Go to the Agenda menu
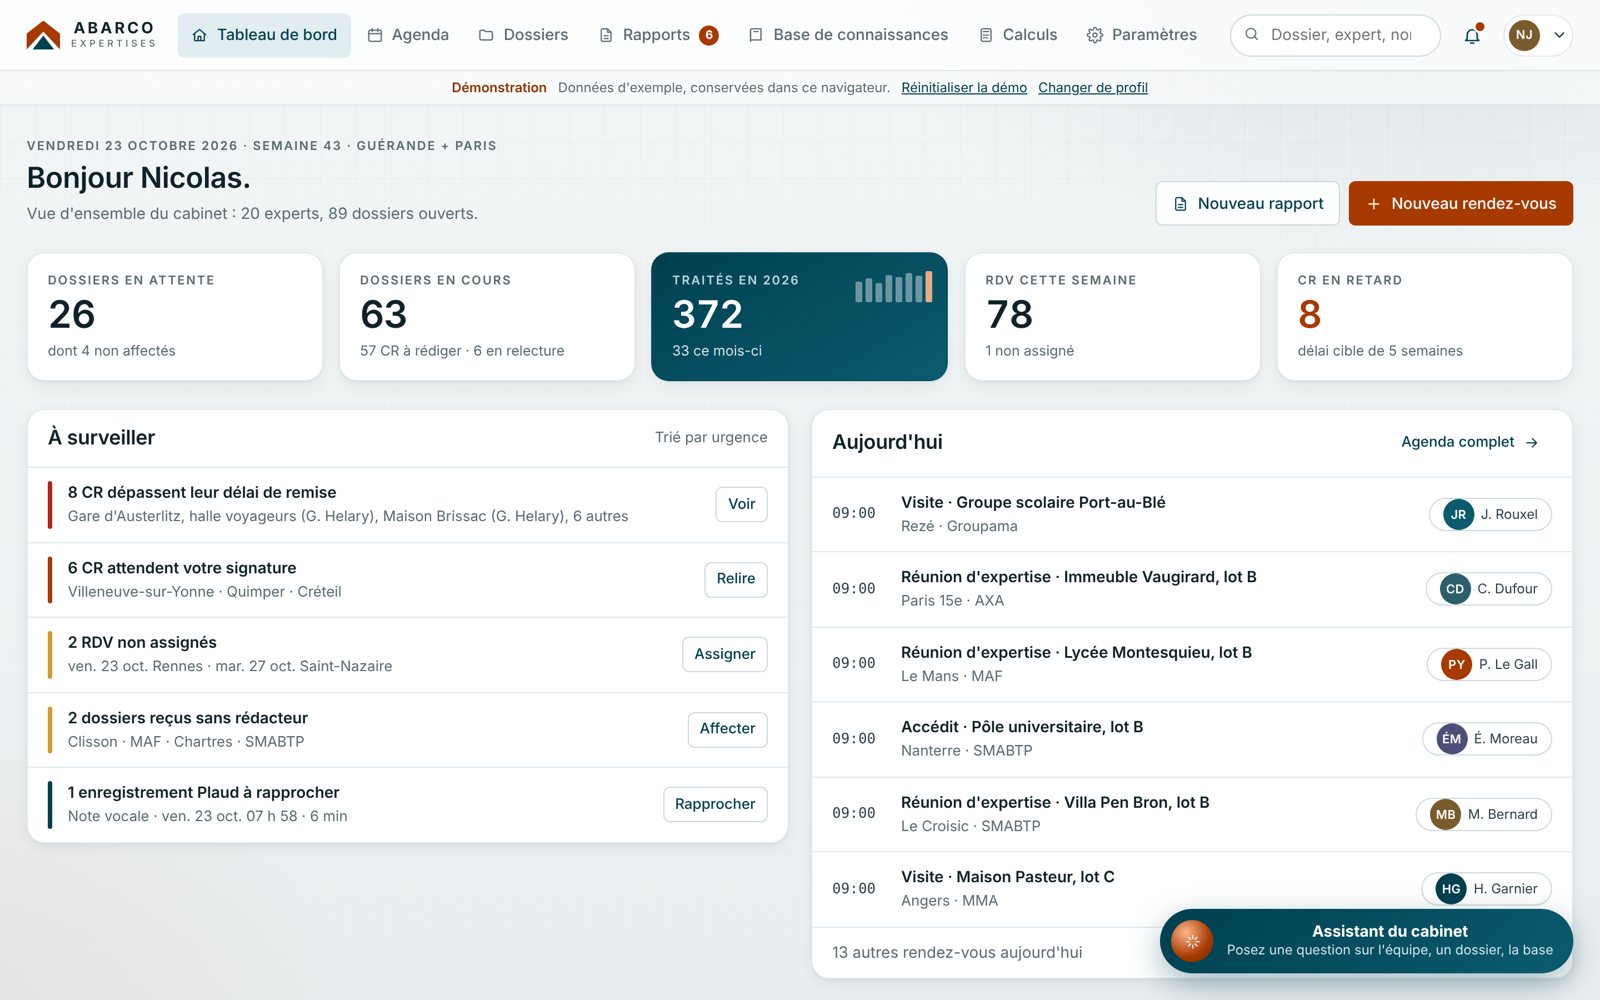Image resolution: width=1600 pixels, height=1000 pixels. [x=408, y=35]
